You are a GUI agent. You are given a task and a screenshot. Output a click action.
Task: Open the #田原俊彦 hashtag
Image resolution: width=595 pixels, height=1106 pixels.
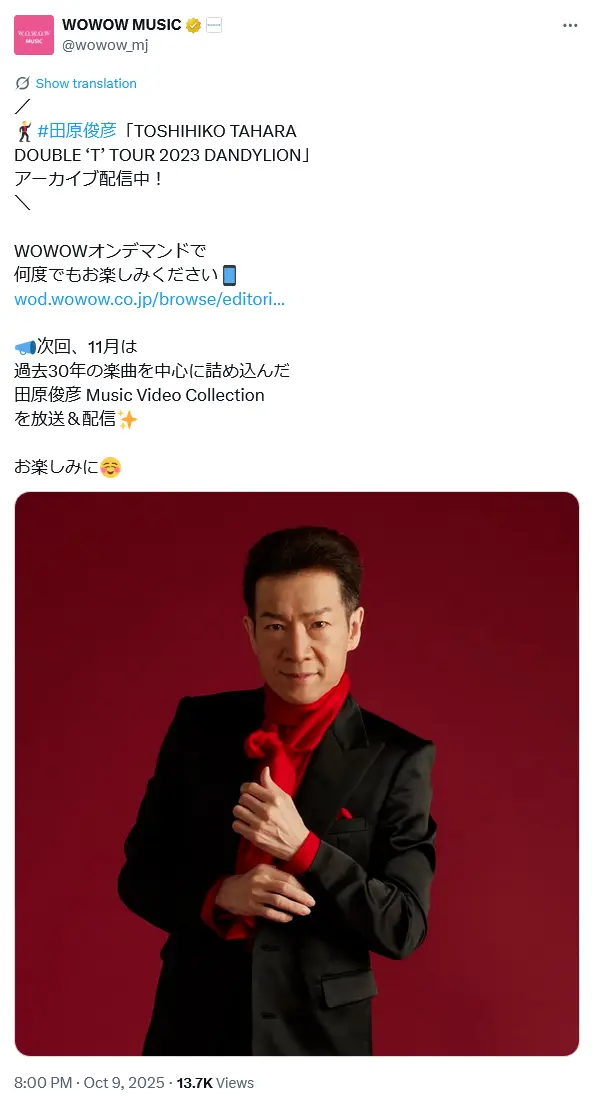(77, 130)
